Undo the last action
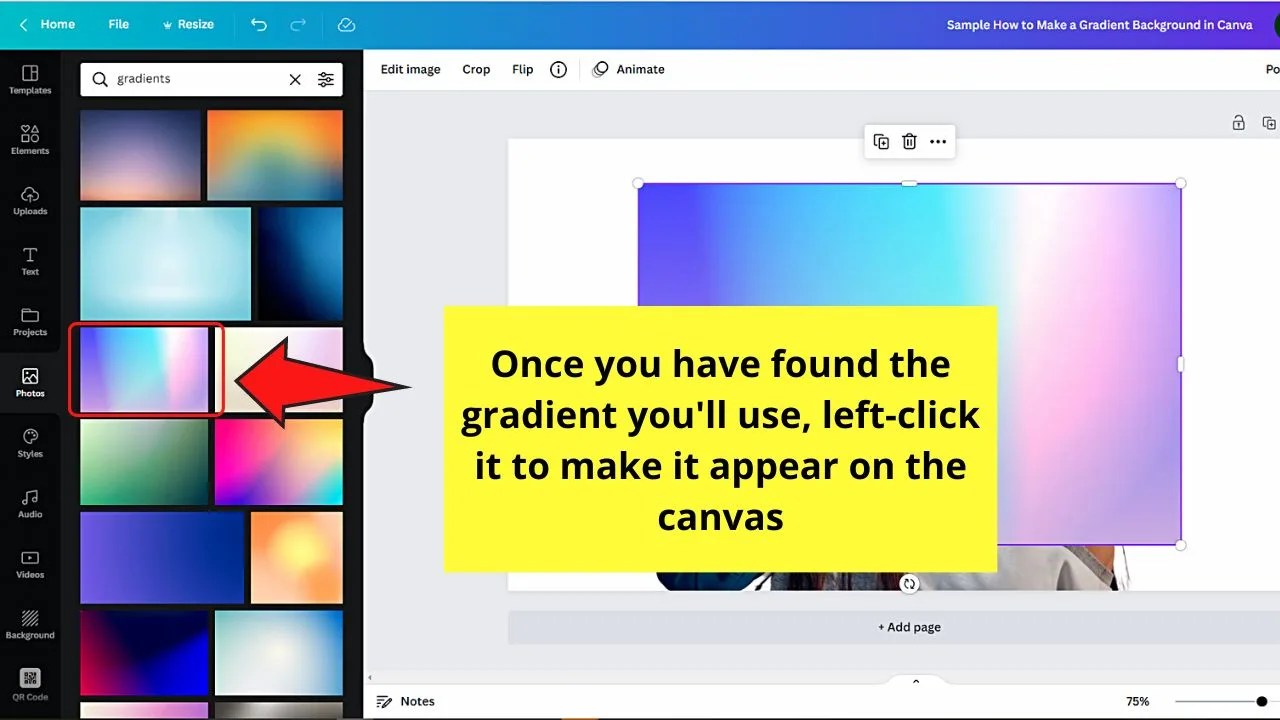Screen dimensions: 1280x720 point(258,24)
